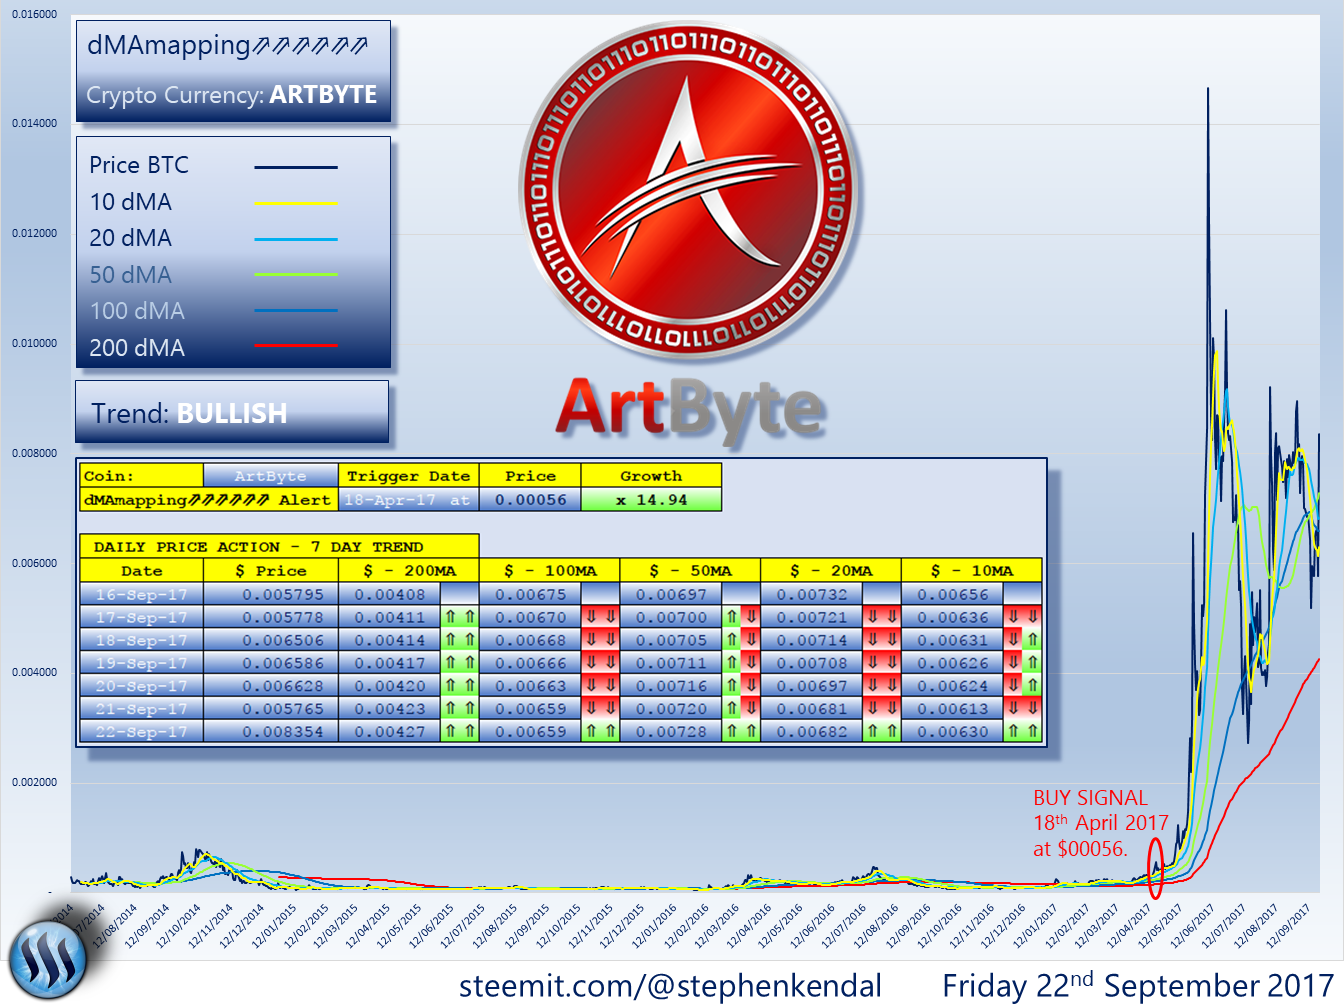Select red down arrows for 17-Sep-17 100MA
1344x1008 pixels.
tap(601, 617)
